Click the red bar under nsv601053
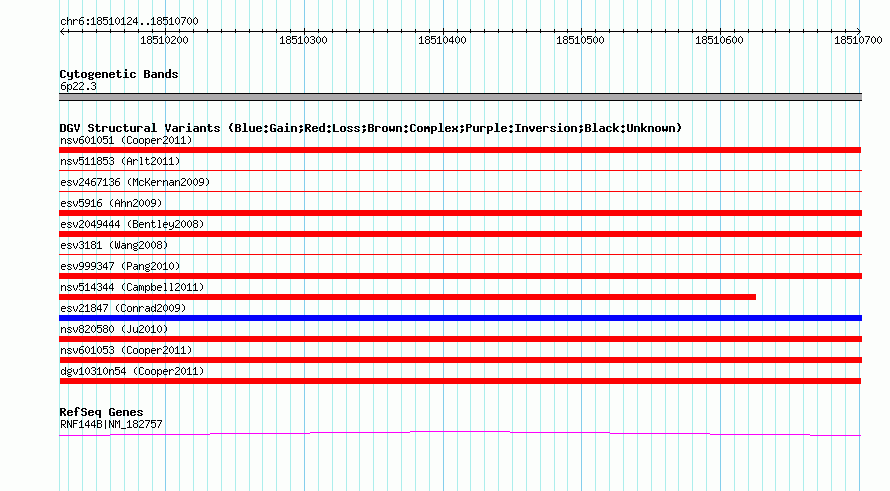Screen dimensions: 890x491 pyautogui.click(x=460, y=360)
